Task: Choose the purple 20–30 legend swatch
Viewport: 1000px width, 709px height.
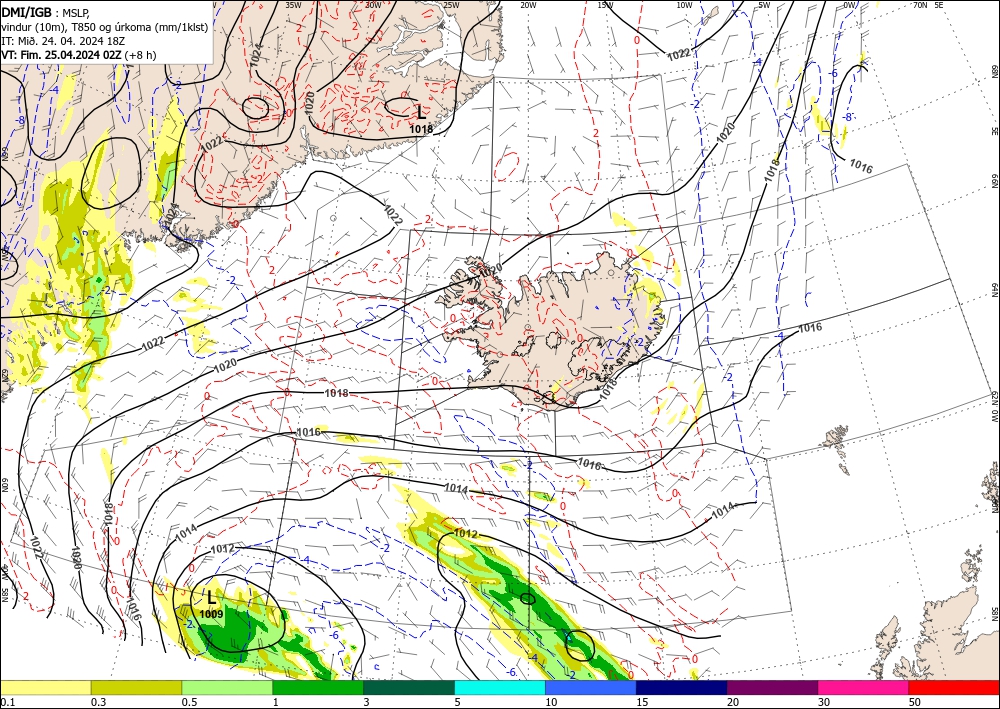Action: click(x=772, y=687)
